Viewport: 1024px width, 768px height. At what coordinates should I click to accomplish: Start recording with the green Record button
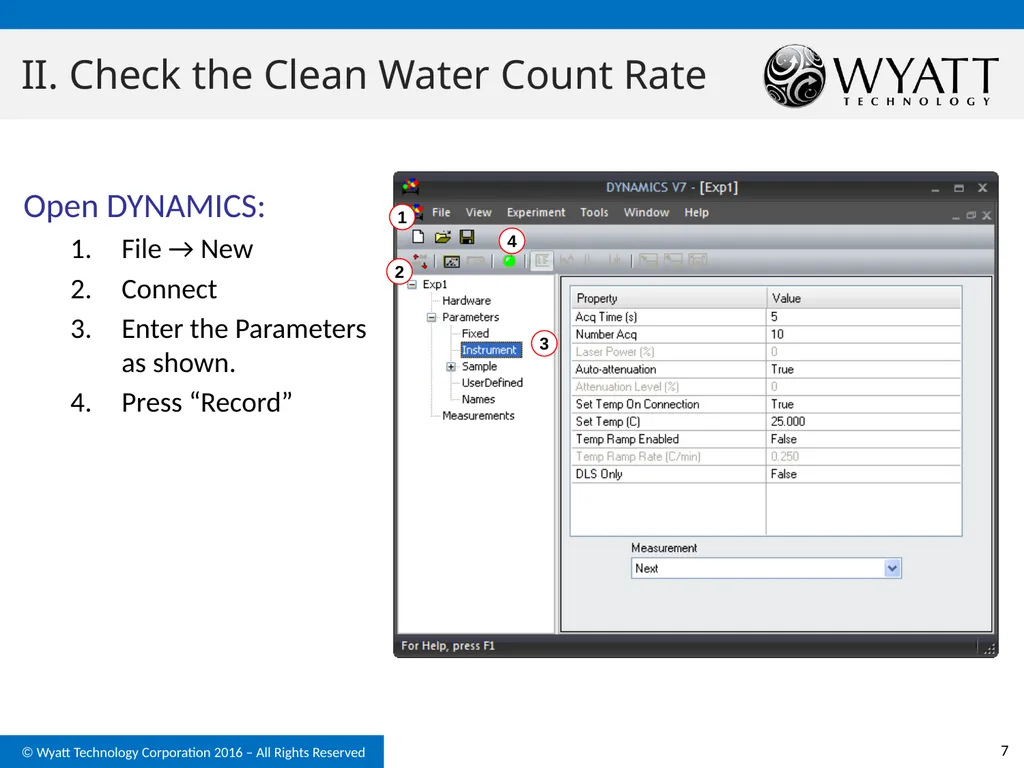click(509, 261)
